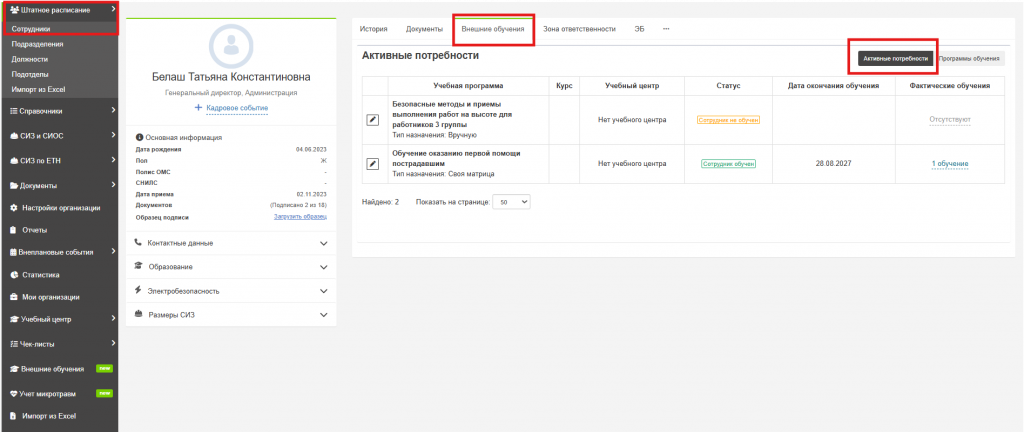The height and width of the screenshot is (432, 1024).
Task: Click the Загрузить образец link
Action: pos(300,217)
